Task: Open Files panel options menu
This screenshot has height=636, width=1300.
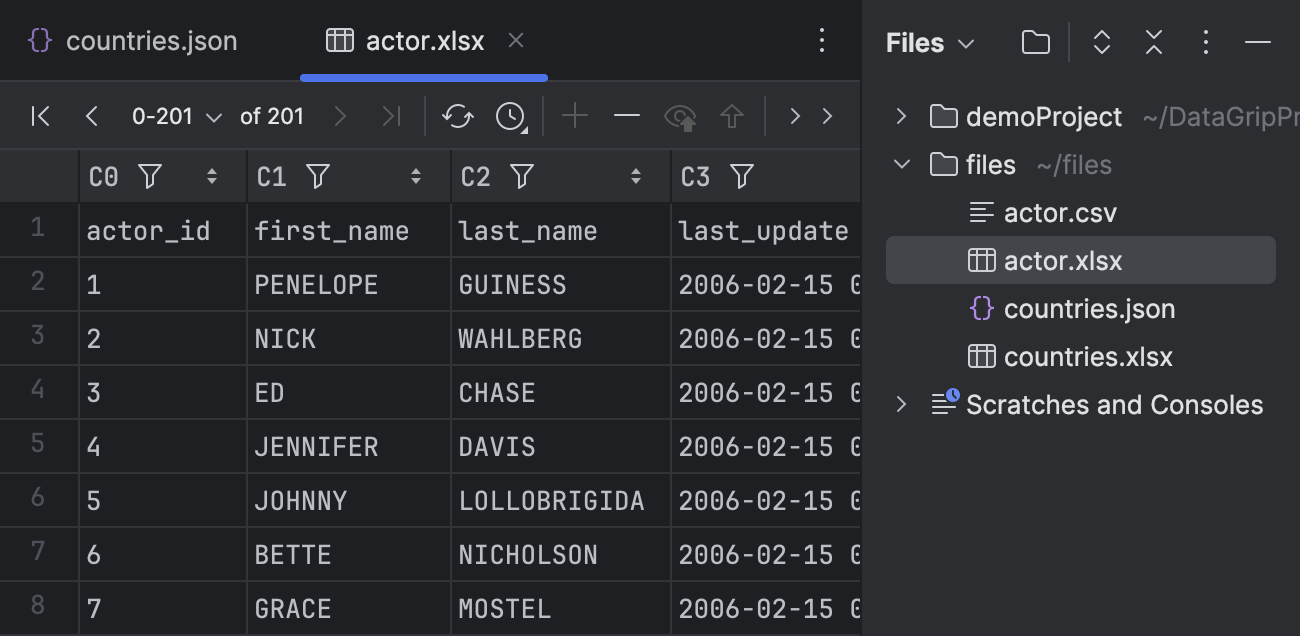Action: 1206,43
